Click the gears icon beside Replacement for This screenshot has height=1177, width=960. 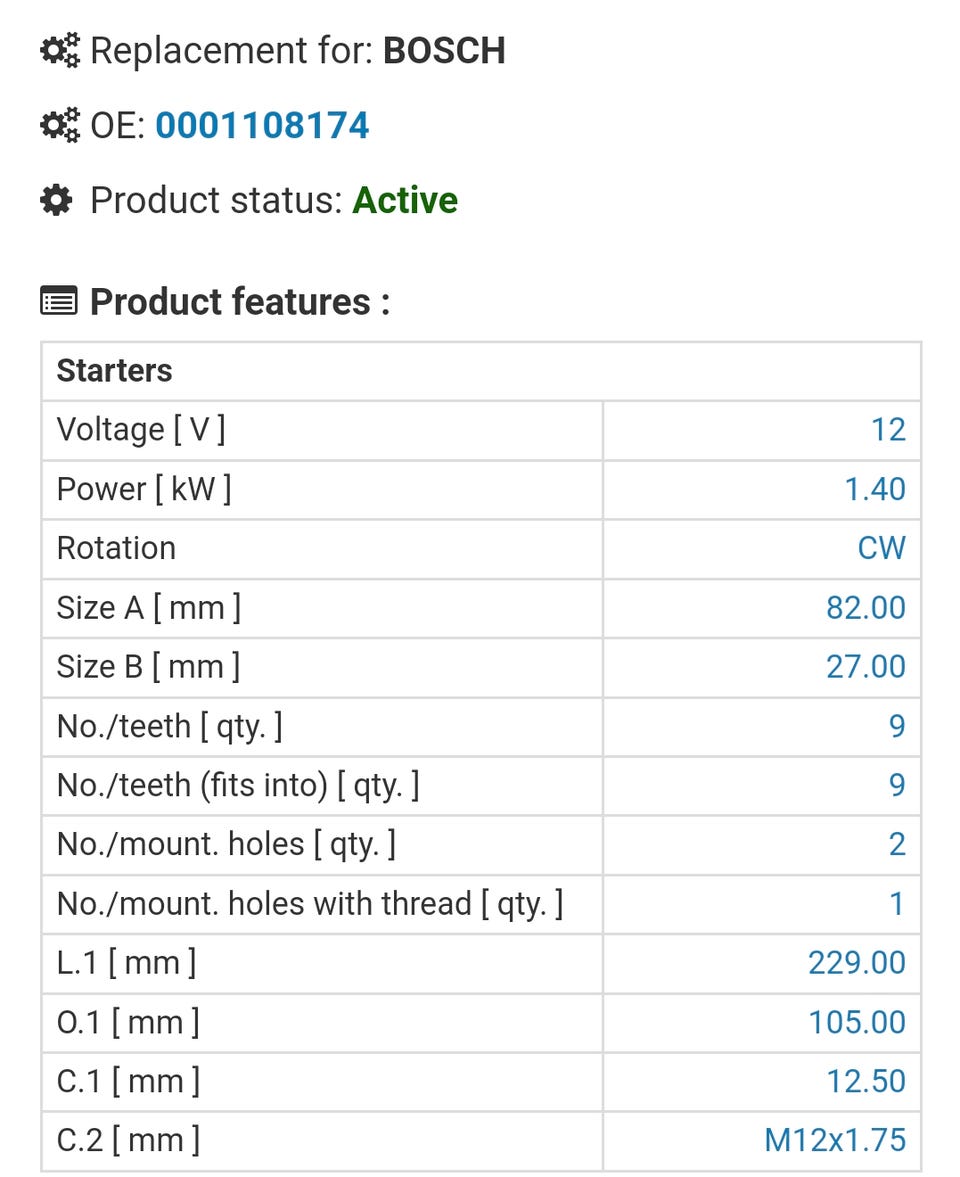[x=59, y=51]
